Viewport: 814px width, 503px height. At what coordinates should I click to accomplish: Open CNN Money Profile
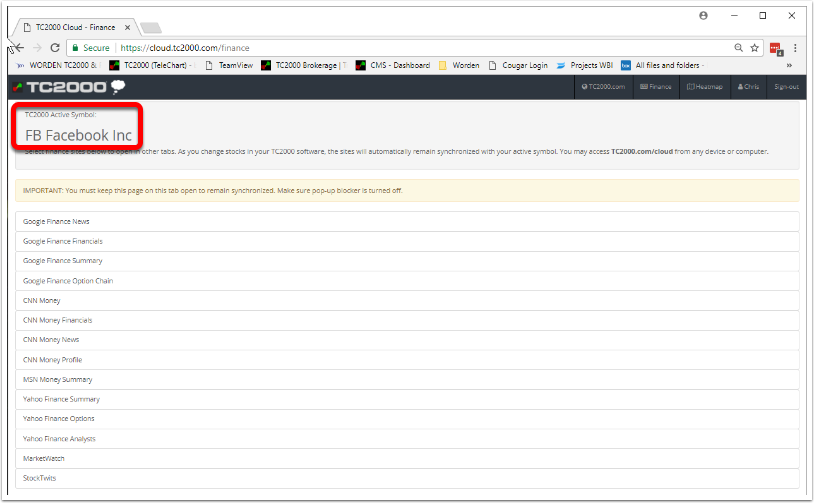pos(407,360)
